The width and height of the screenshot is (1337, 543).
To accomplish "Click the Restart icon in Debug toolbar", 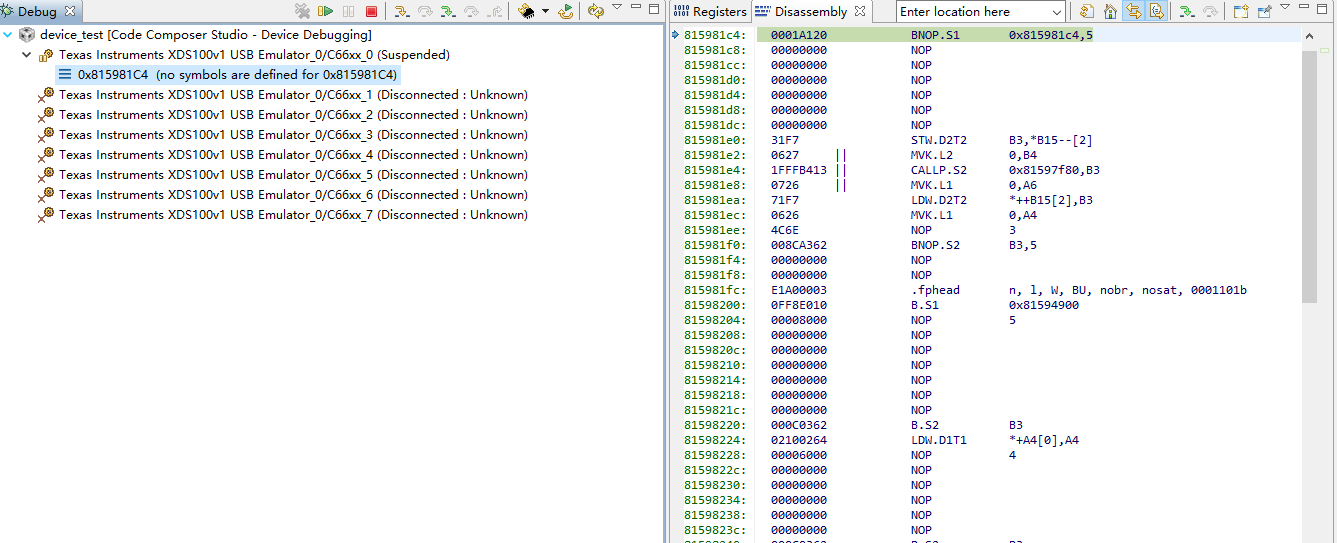I will pos(566,12).
